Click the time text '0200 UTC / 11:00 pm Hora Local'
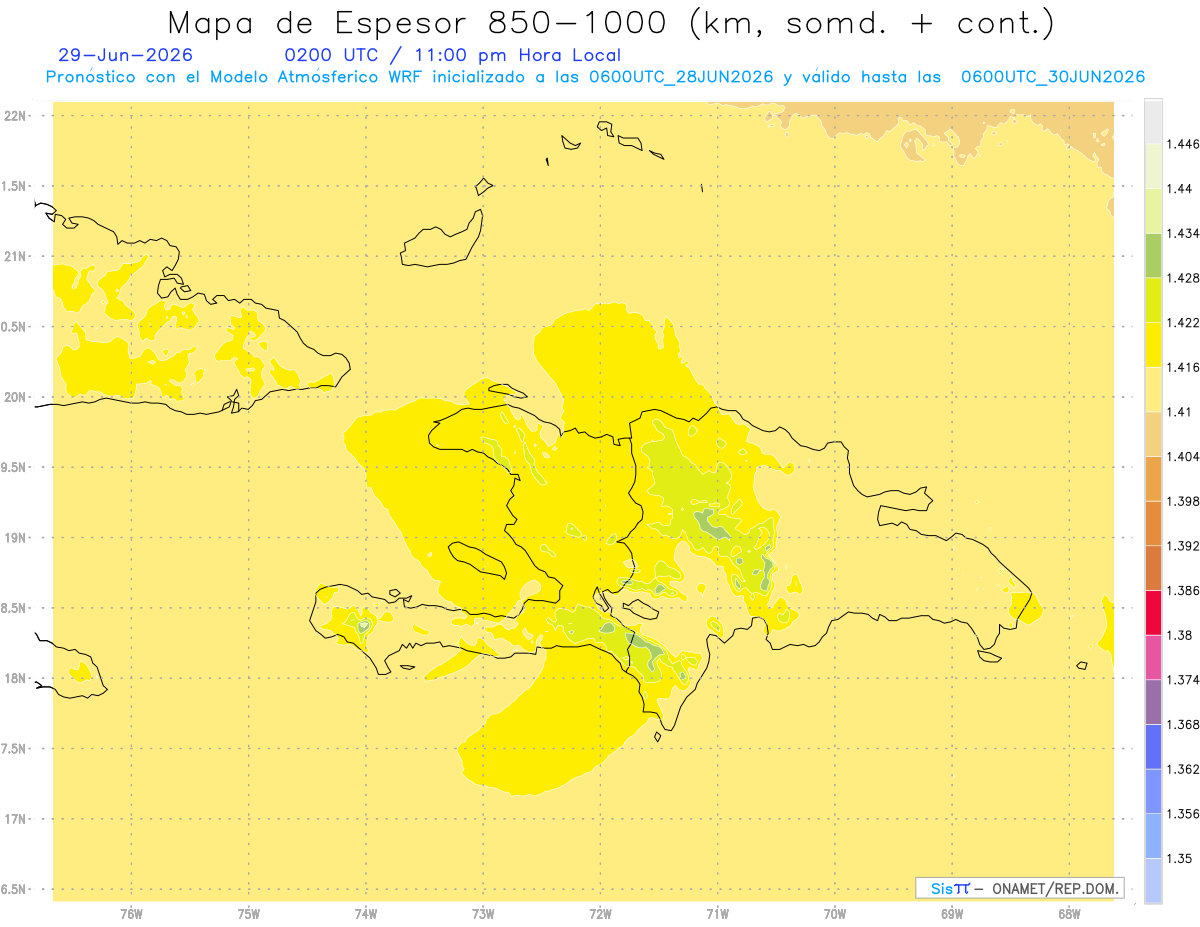 coord(453,55)
